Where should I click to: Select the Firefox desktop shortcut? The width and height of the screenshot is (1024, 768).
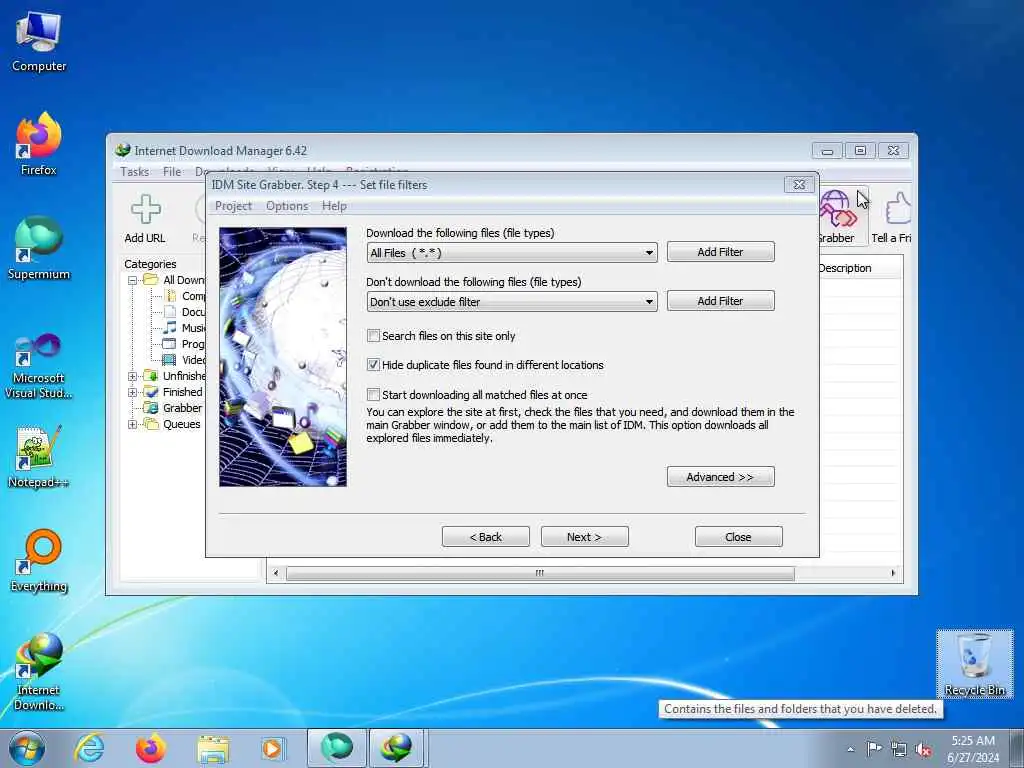(x=39, y=144)
